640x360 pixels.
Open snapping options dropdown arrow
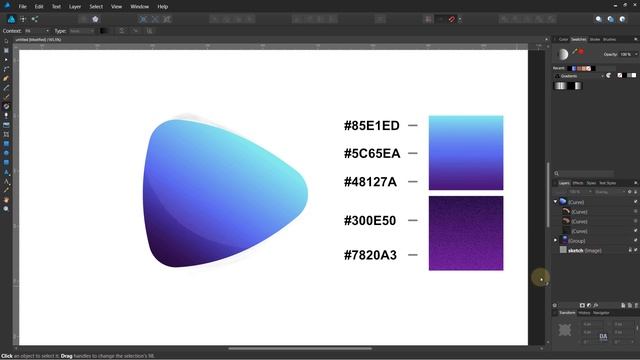point(460,19)
